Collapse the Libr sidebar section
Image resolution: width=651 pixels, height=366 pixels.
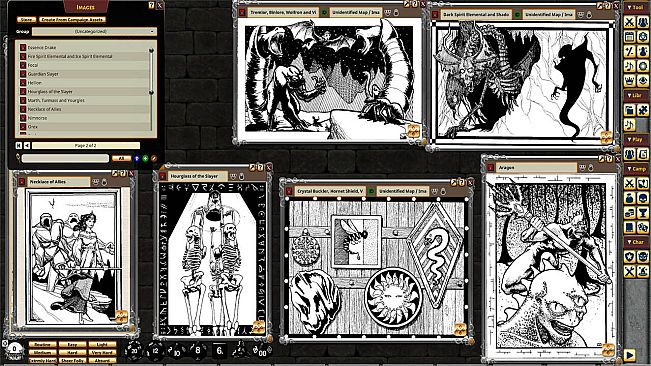click(636, 95)
